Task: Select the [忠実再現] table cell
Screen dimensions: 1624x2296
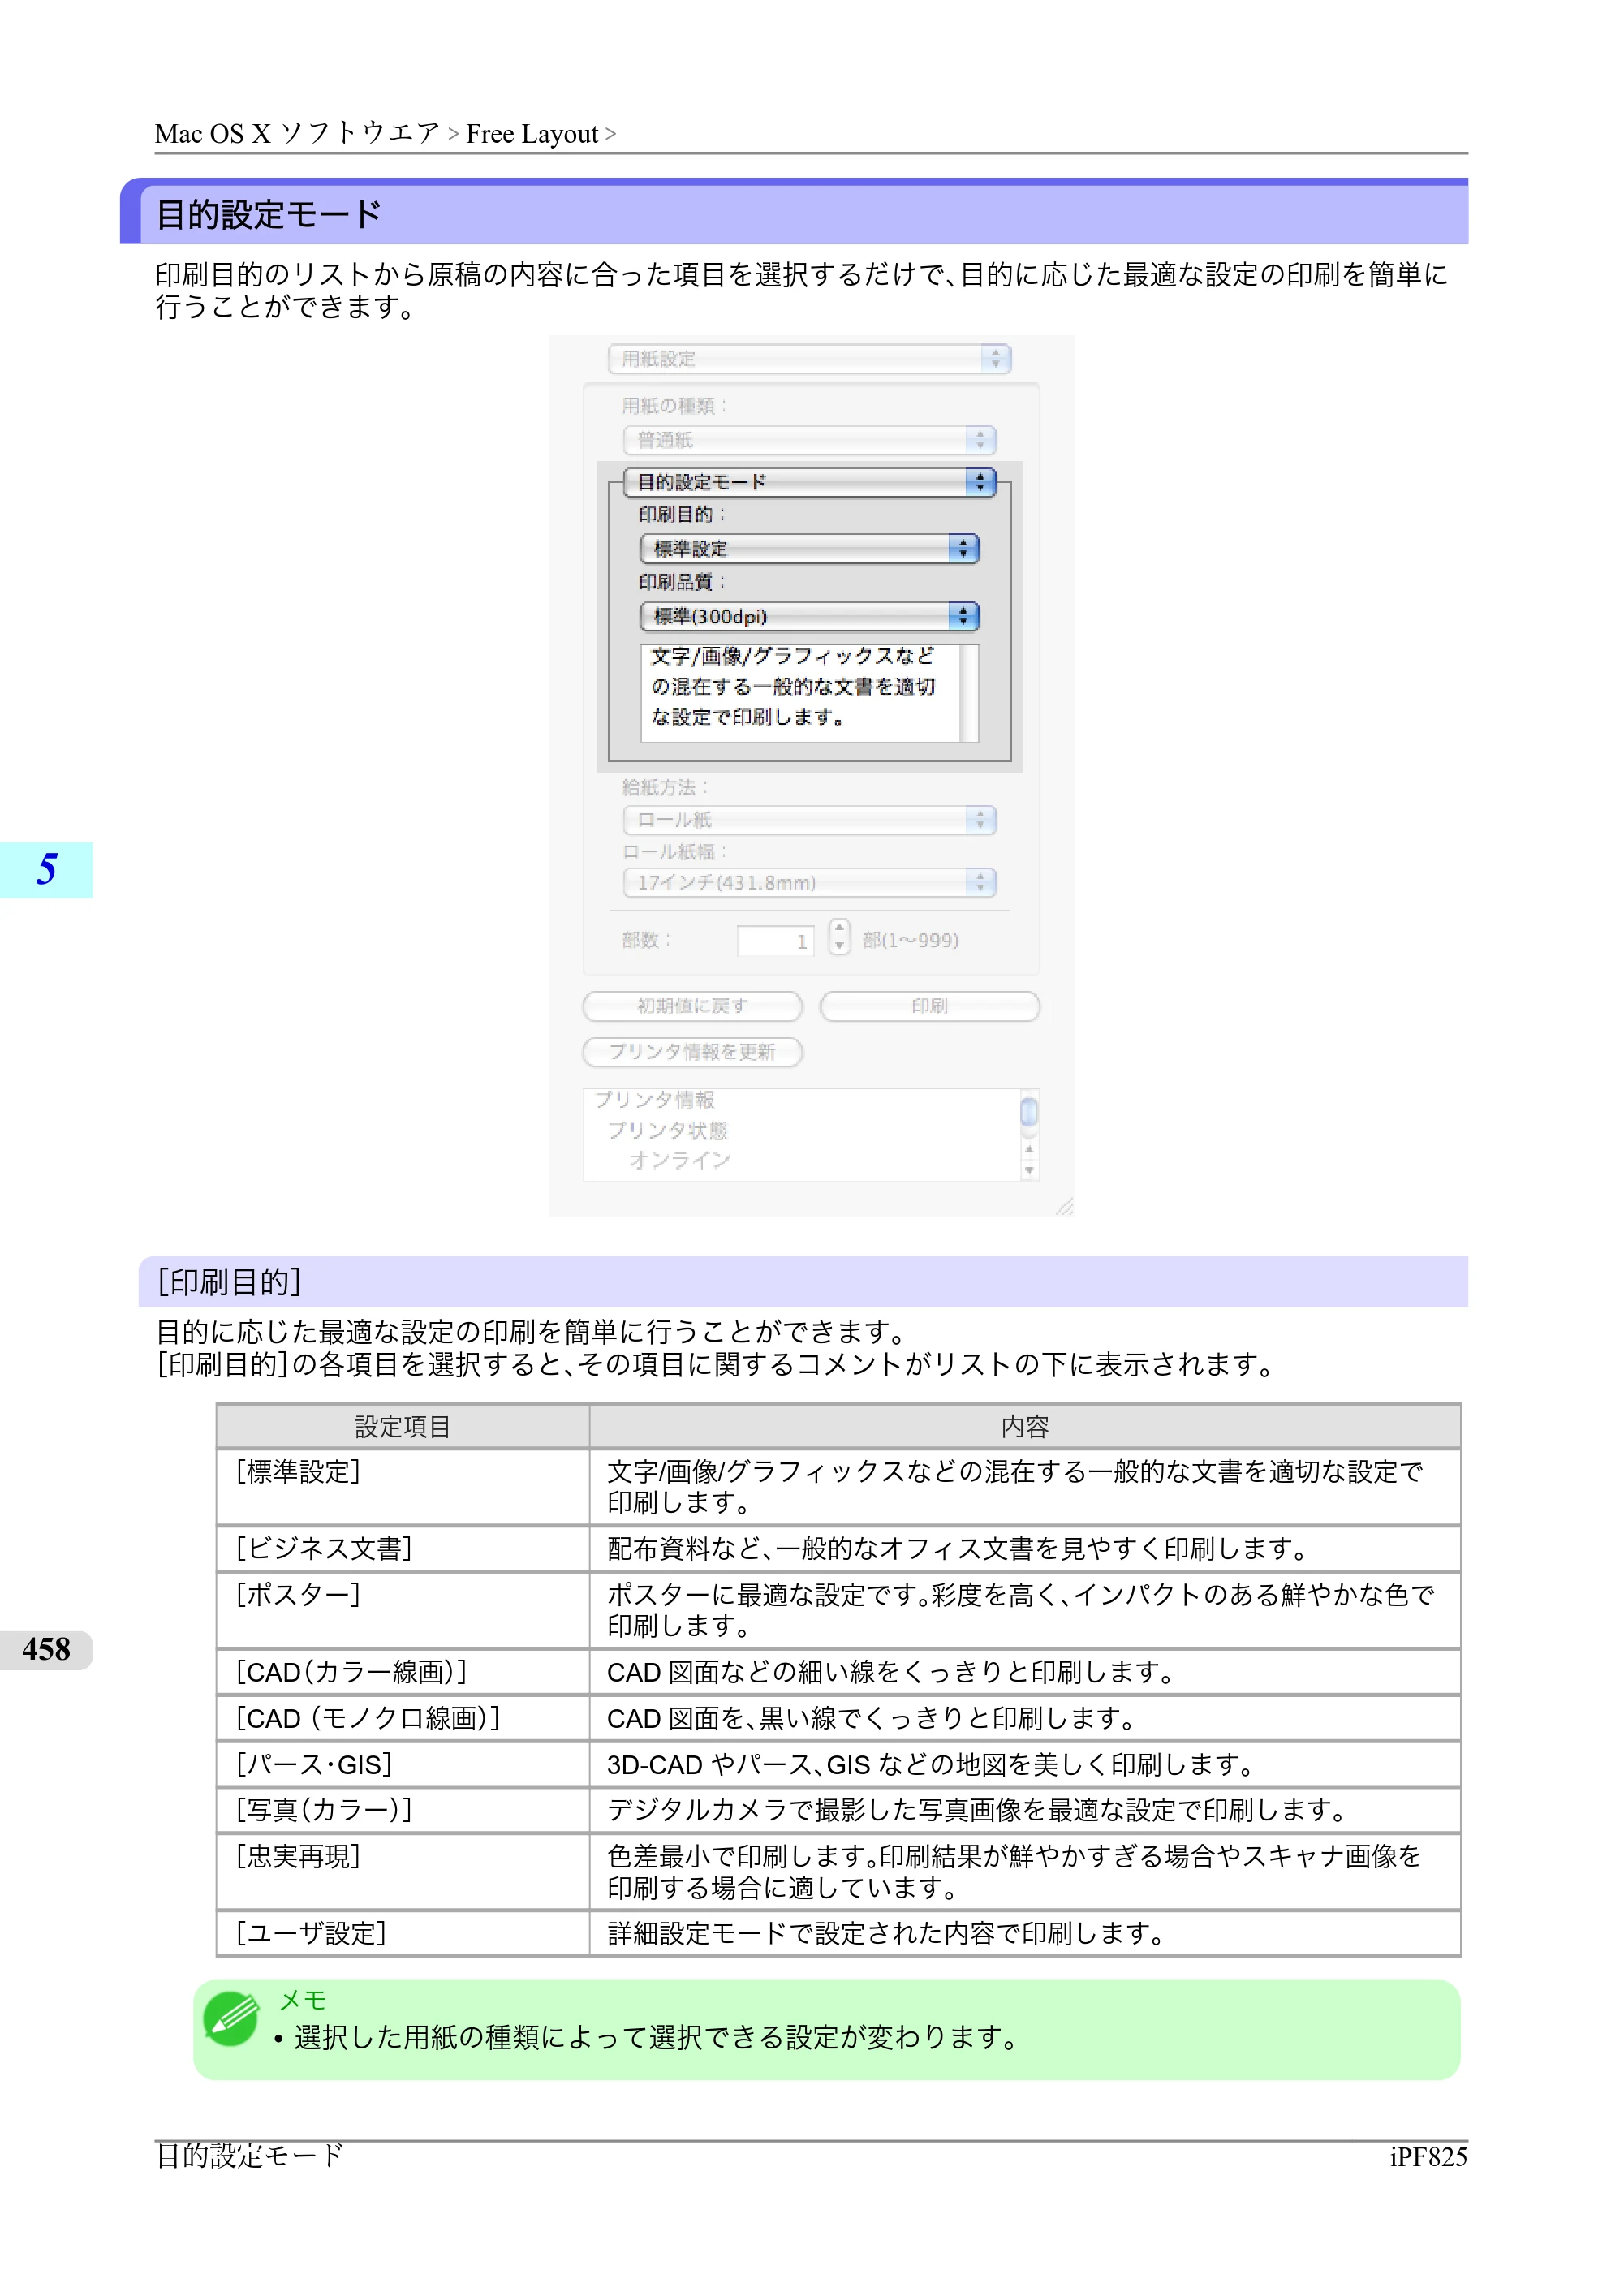Action: pyautogui.click(x=403, y=1872)
